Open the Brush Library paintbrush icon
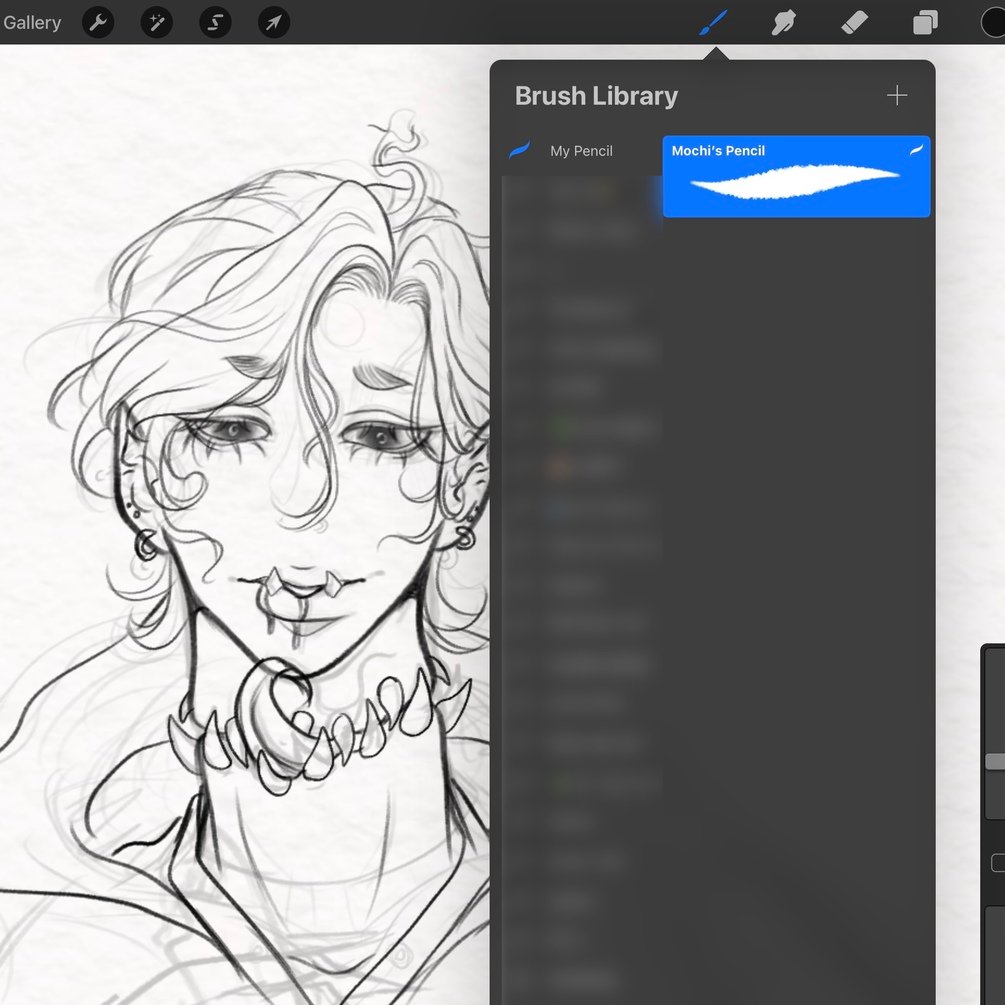The width and height of the screenshot is (1005, 1005). coord(711,22)
